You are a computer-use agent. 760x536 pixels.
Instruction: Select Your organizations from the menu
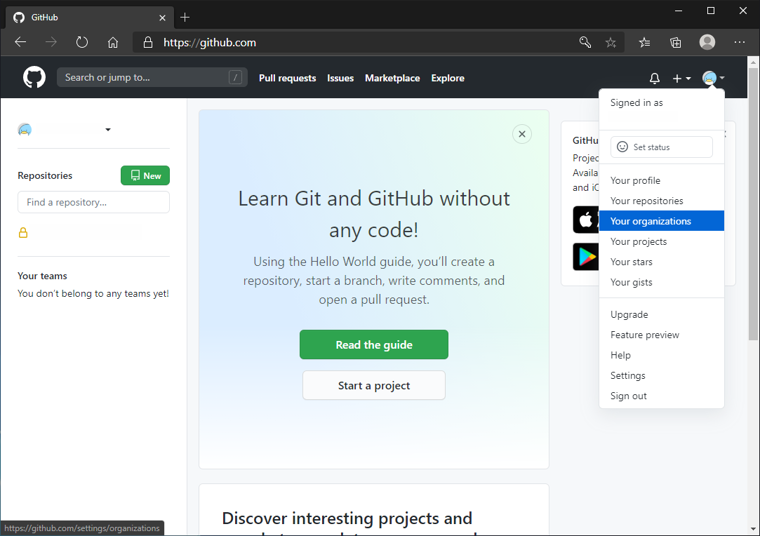tap(661, 221)
